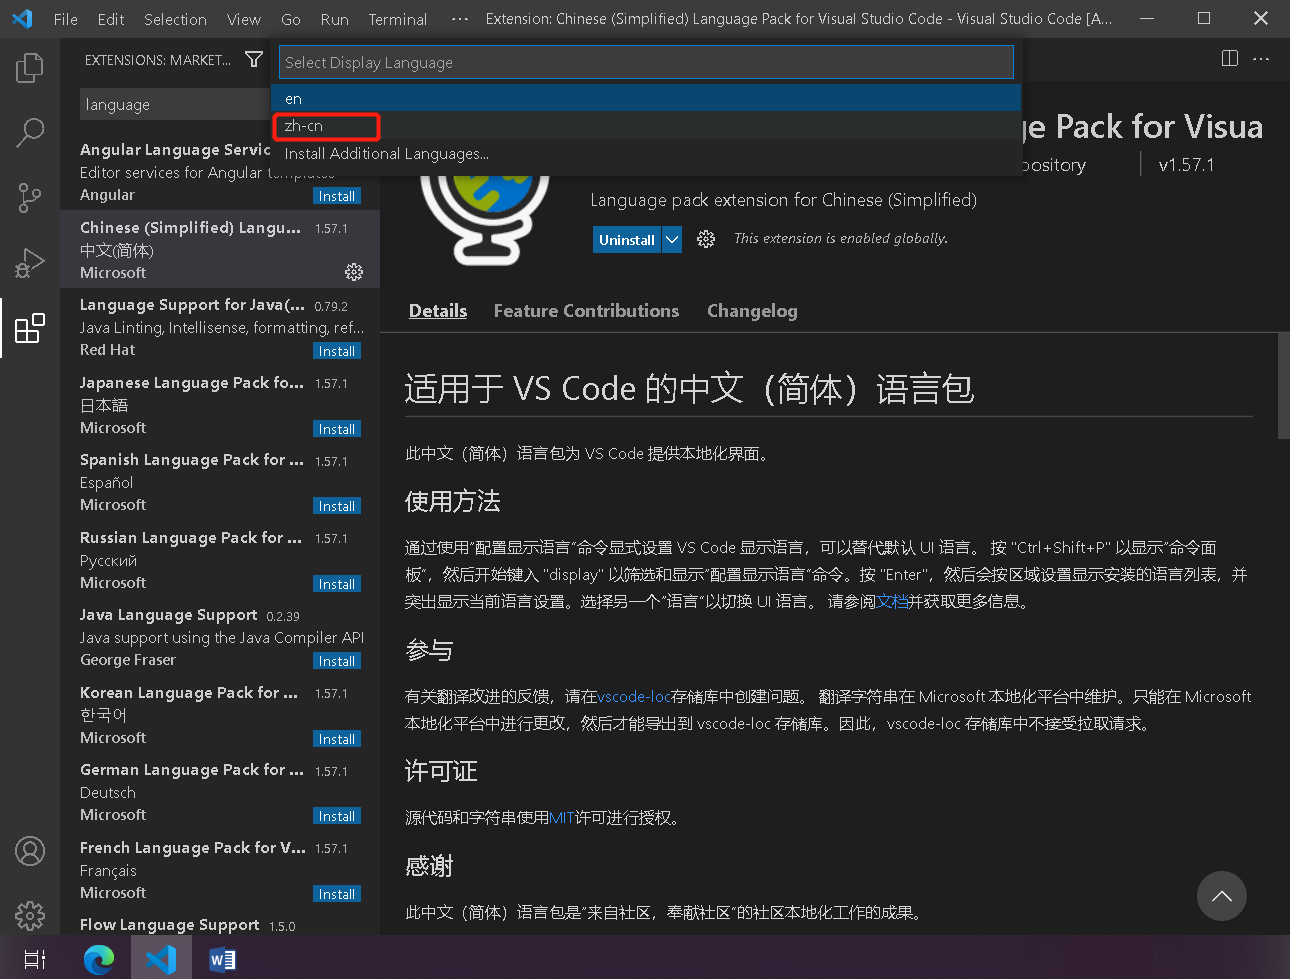Open the manage gear on the Chinese (Simplified) extension
The width and height of the screenshot is (1290, 979).
354,271
